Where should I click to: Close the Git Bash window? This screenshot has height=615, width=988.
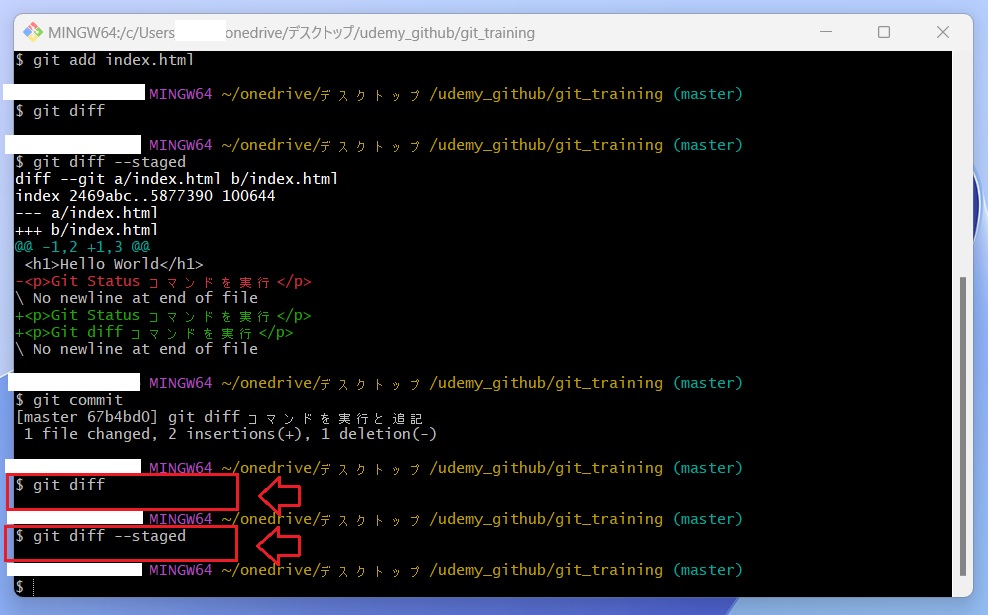tap(942, 32)
